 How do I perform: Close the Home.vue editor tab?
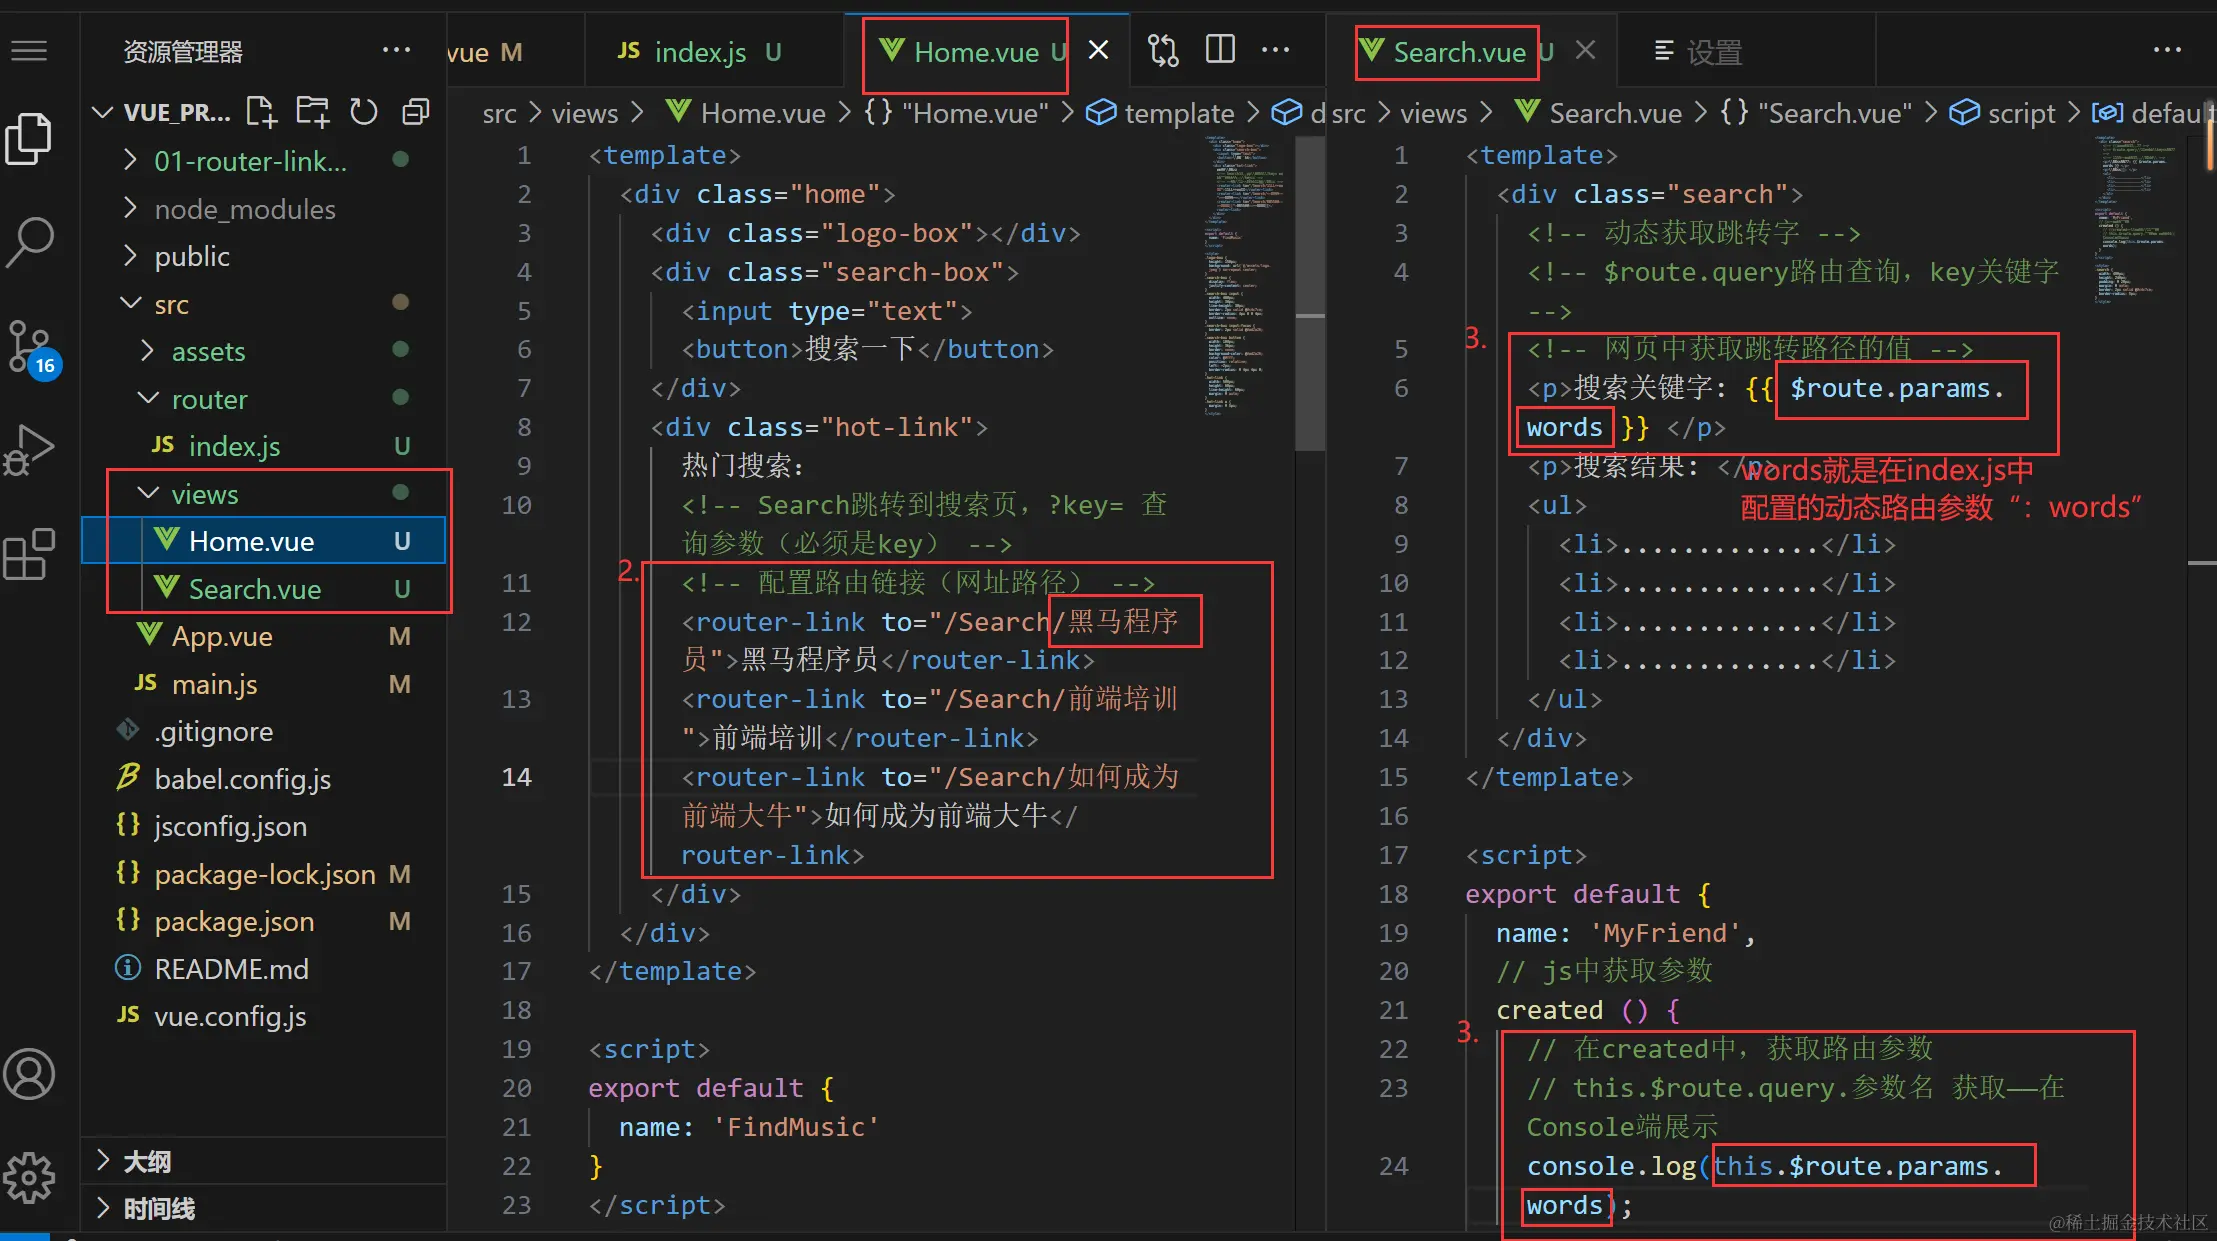(x=1098, y=50)
